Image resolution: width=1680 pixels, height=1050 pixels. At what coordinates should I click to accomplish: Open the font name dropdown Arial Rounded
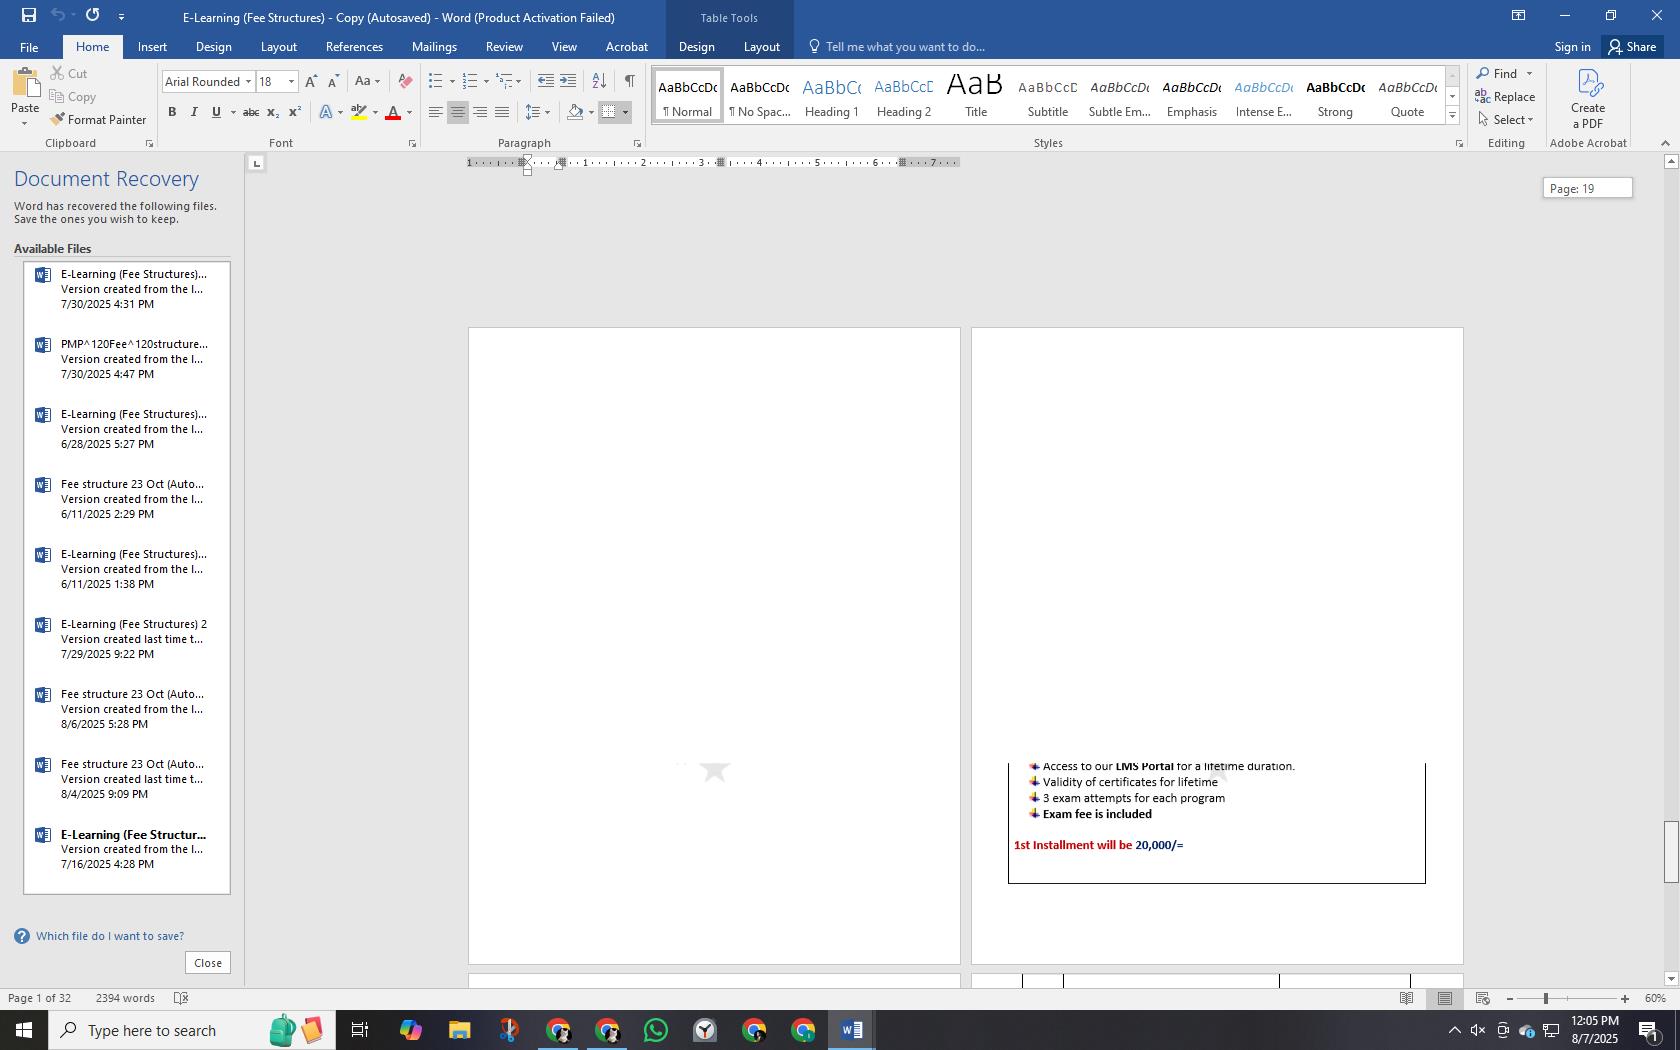click(x=248, y=81)
